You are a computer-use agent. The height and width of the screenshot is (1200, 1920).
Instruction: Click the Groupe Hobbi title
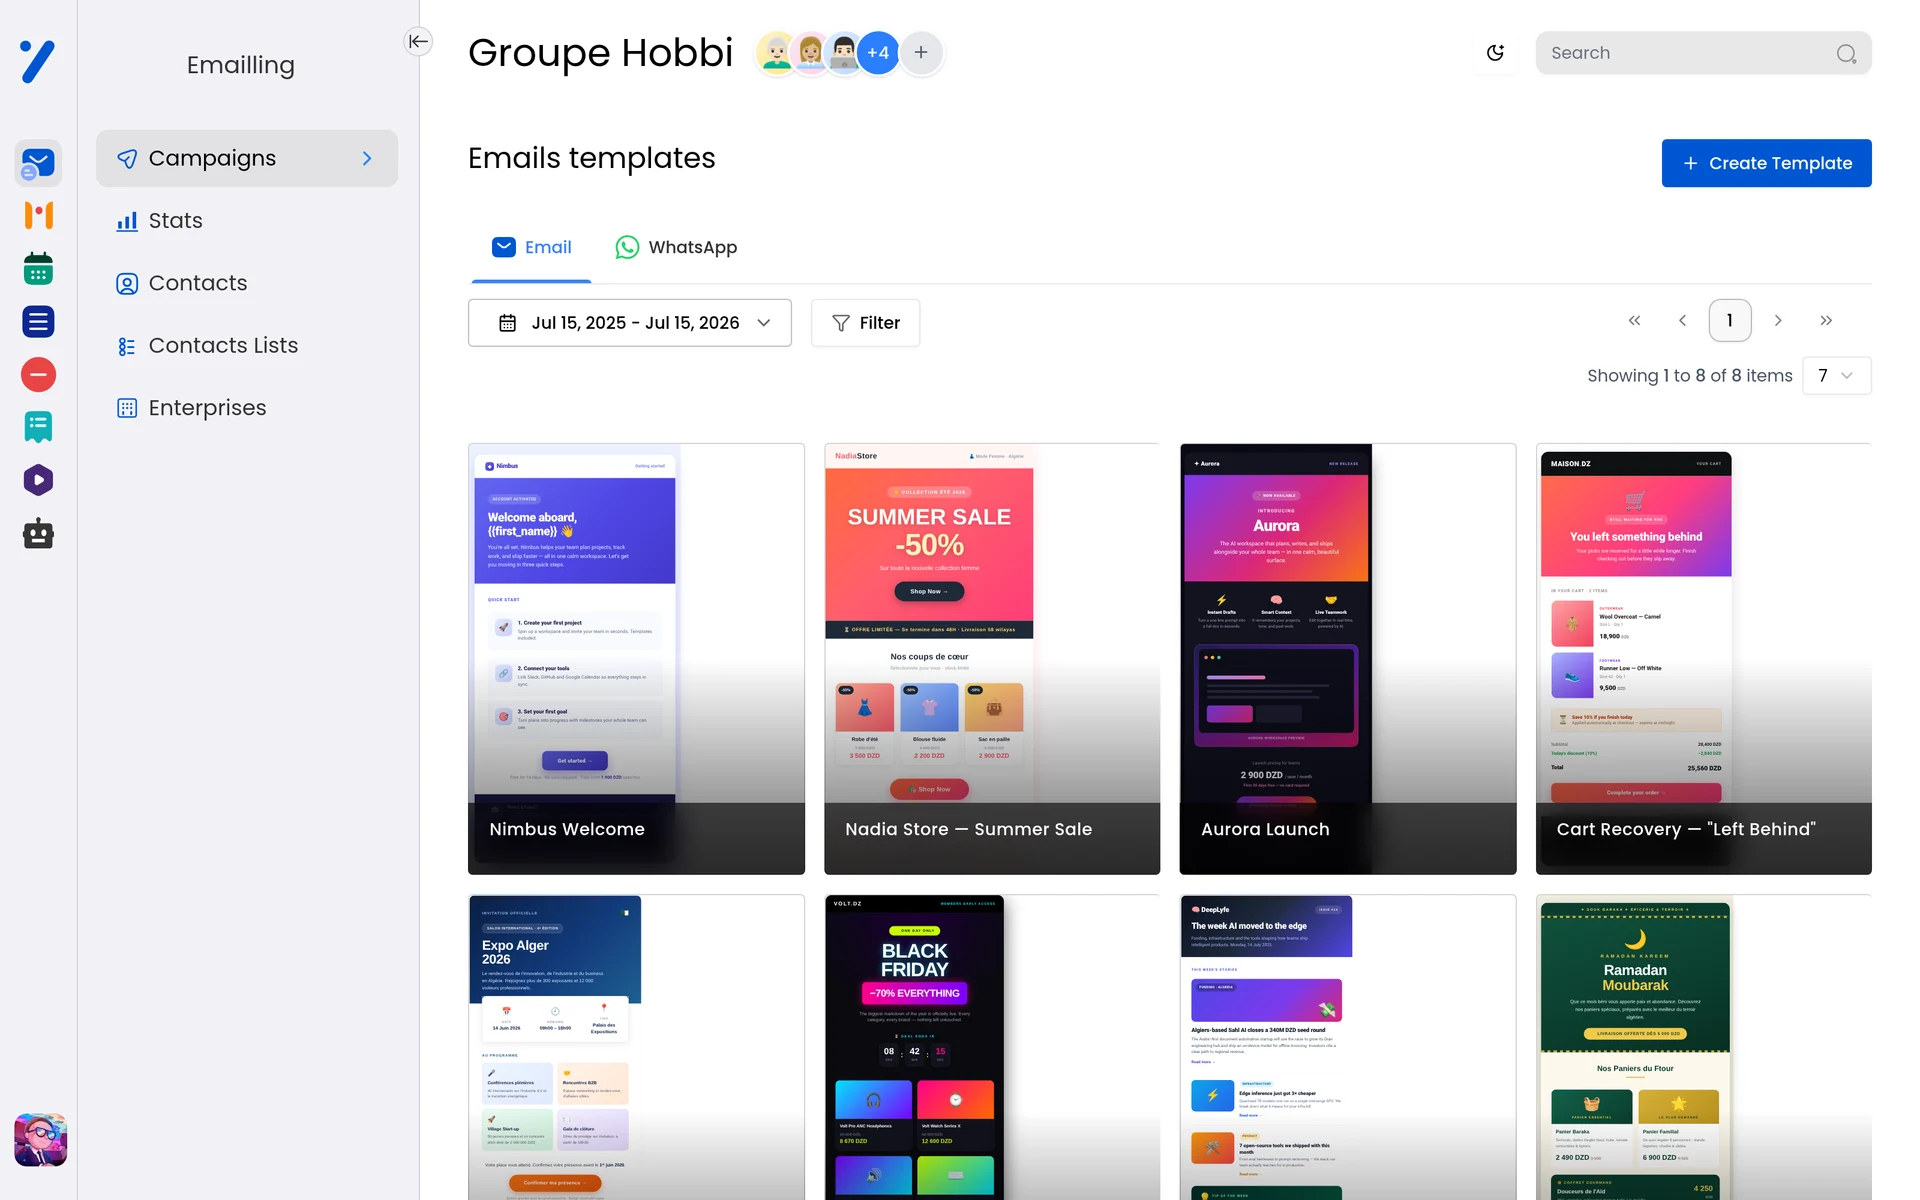(600, 53)
